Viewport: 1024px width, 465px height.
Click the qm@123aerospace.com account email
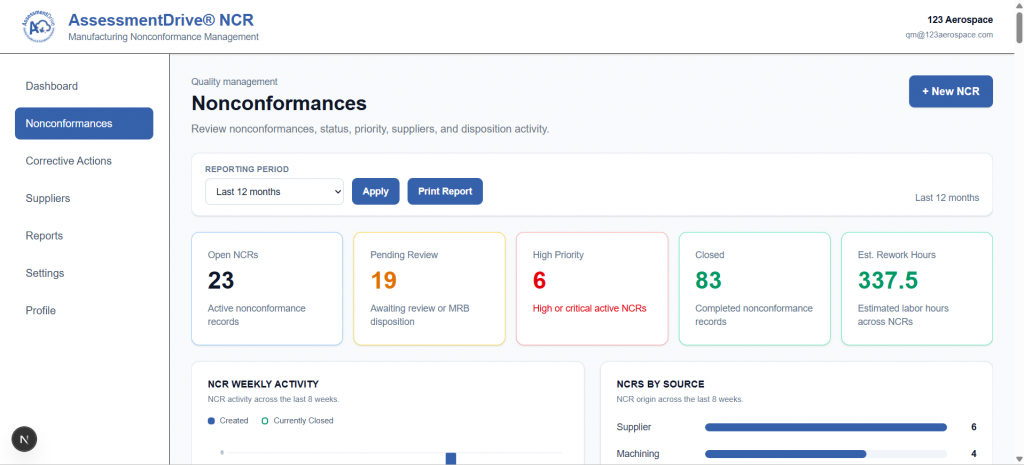(x=949, y=35)
